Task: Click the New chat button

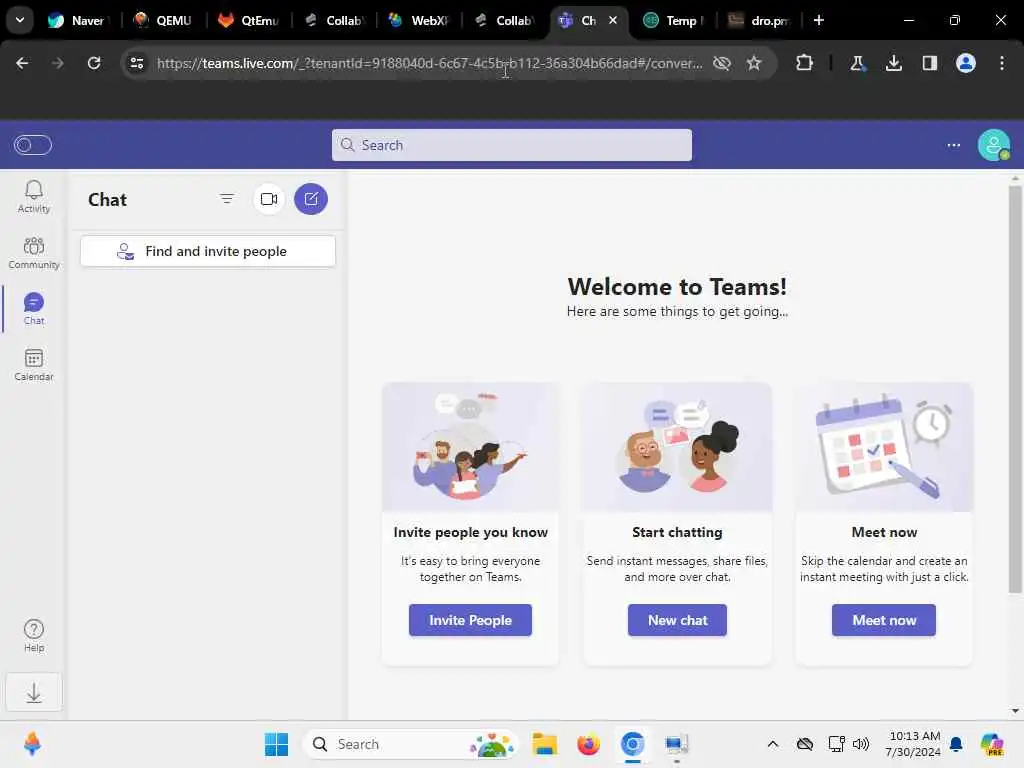Action: (677, 620)
